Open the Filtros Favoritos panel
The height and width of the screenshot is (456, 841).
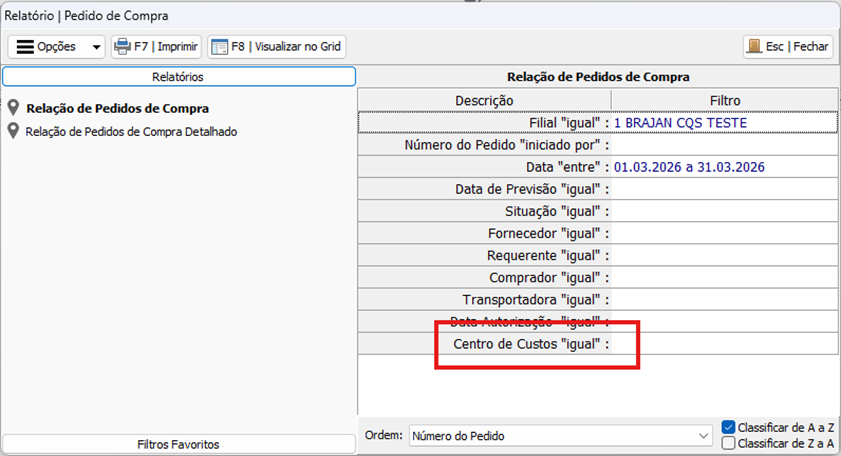178,444
